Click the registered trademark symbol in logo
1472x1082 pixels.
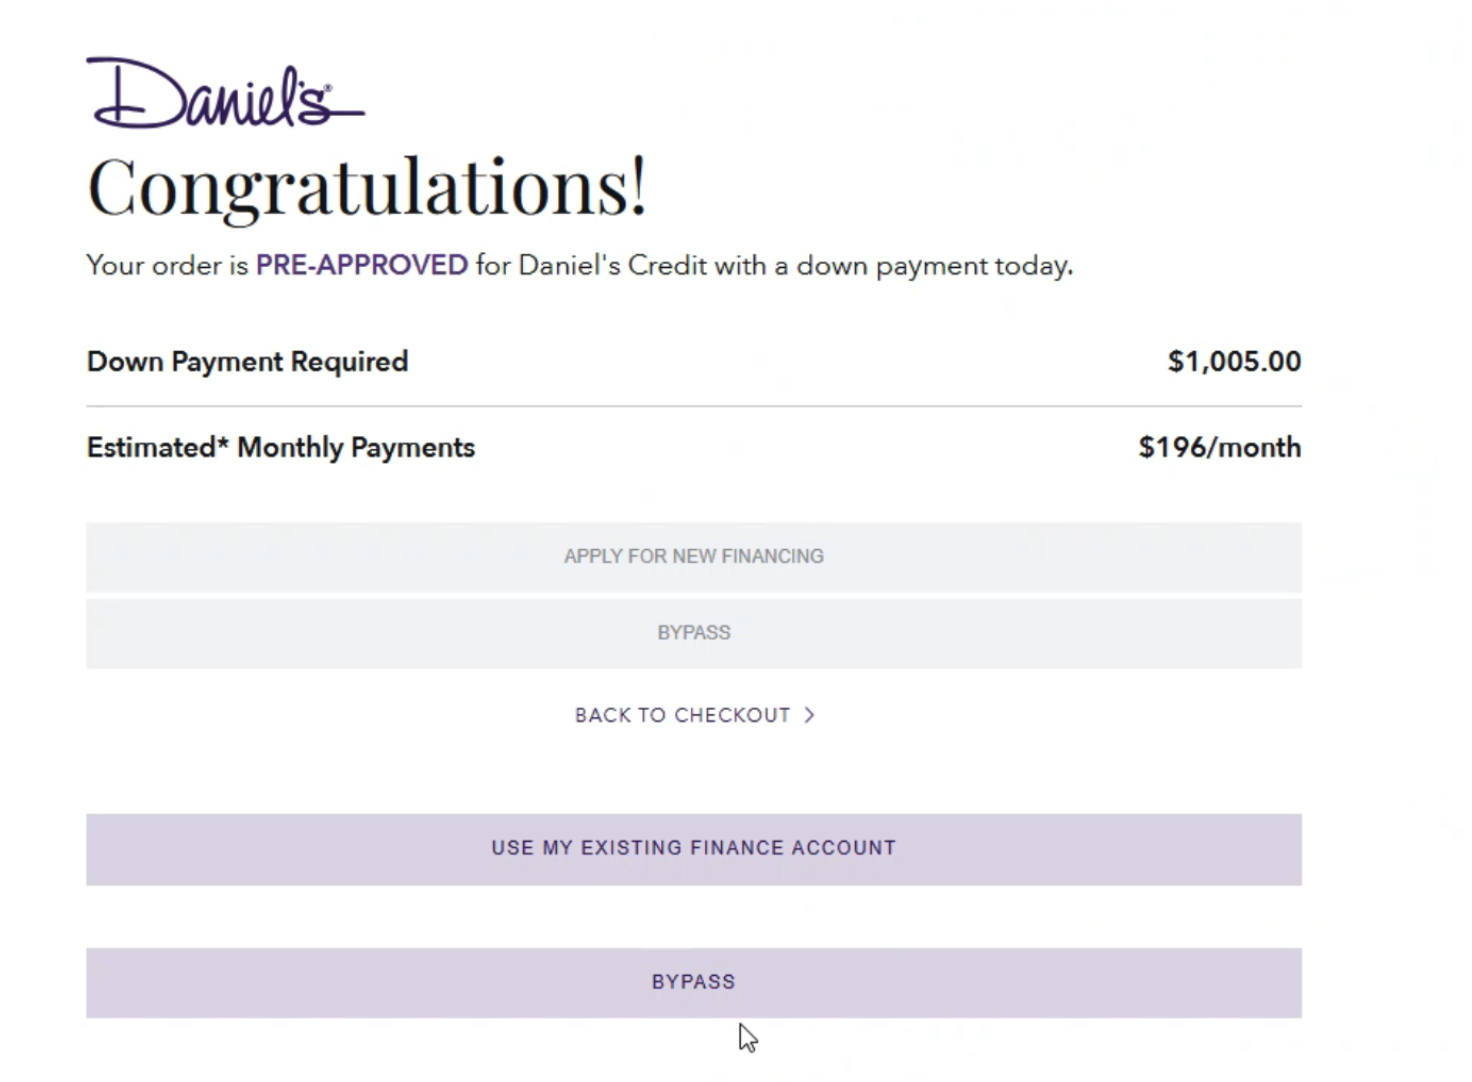(x=327, y=90)
